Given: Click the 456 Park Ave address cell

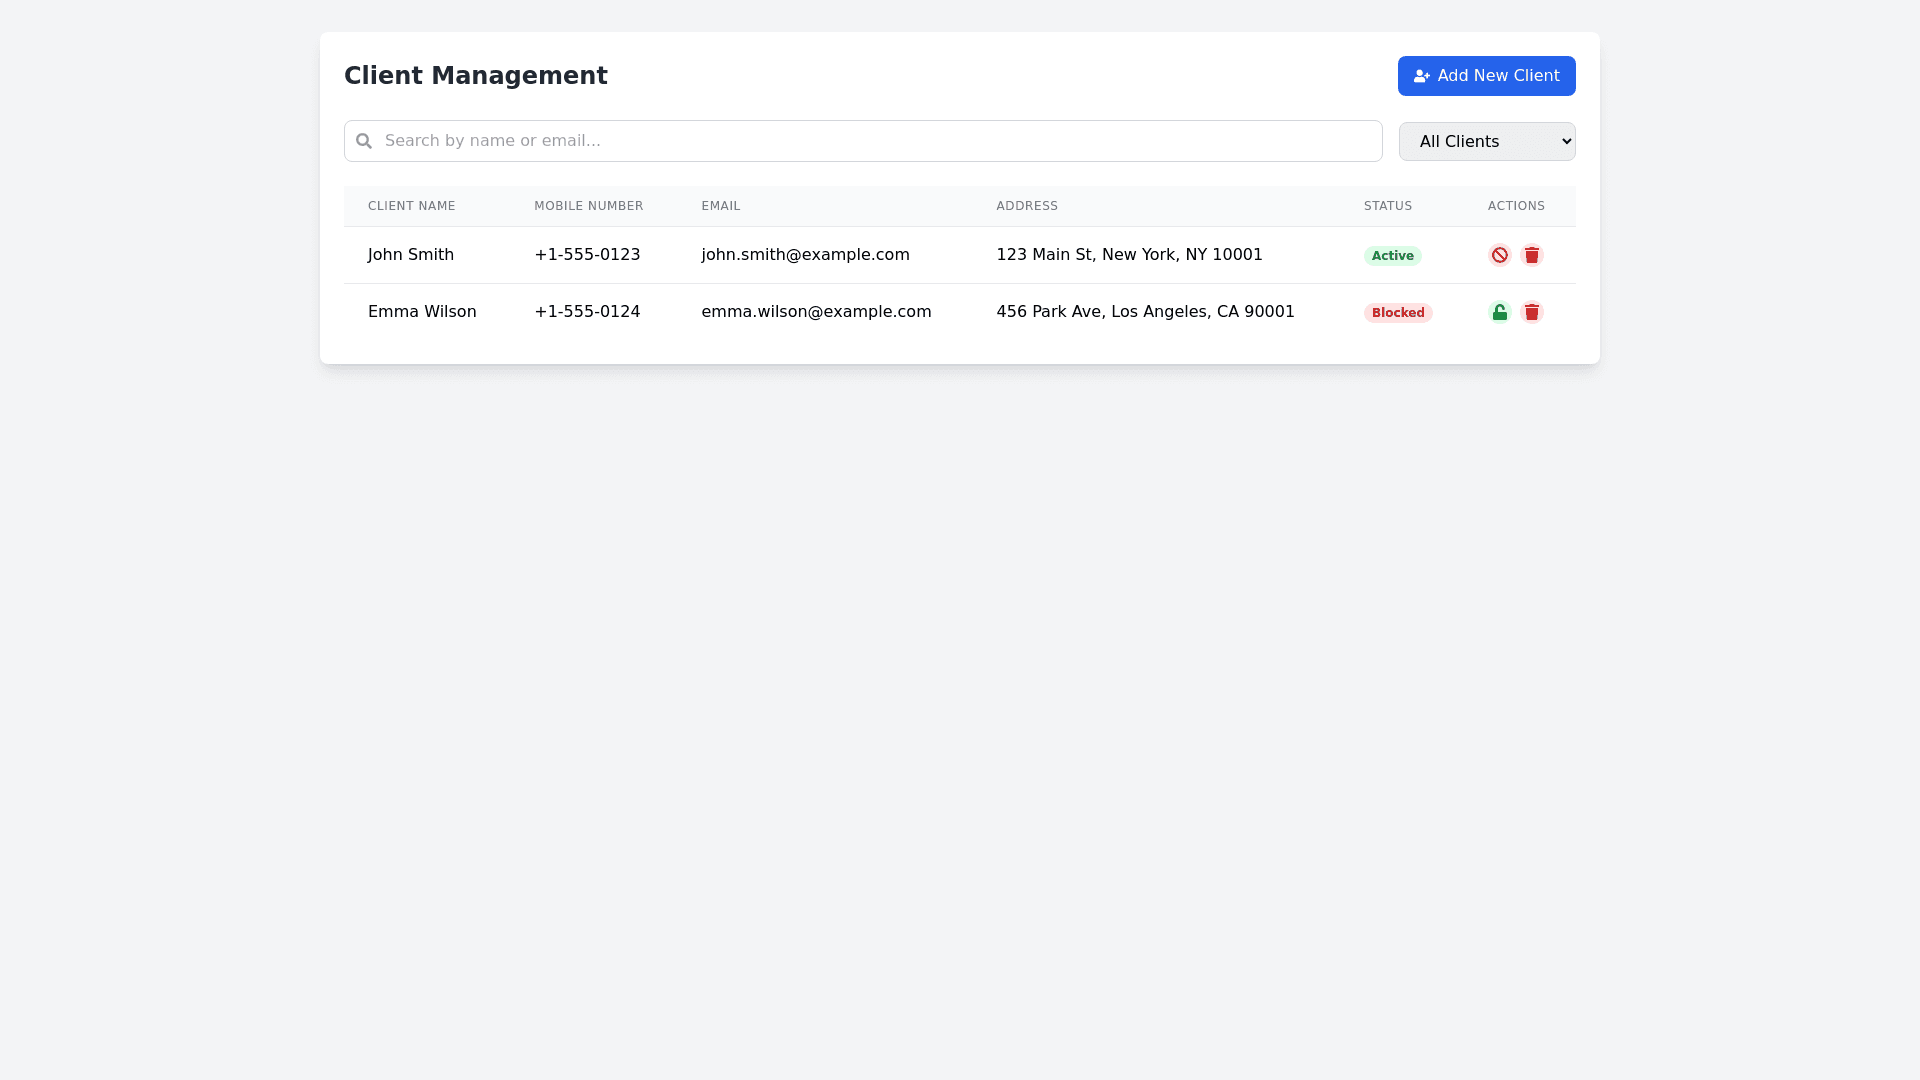Looking at the screenshot, I should (x=1144, y=312).
